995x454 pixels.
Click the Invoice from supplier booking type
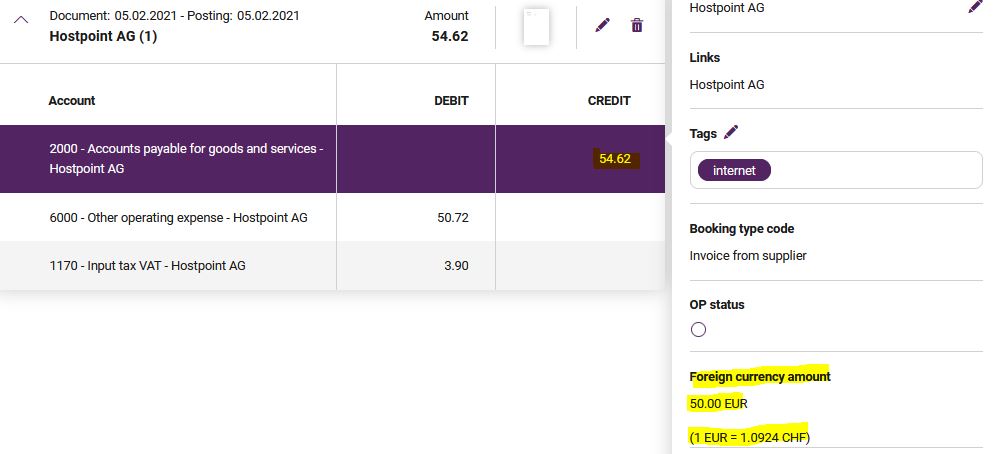tap(748, 255)
